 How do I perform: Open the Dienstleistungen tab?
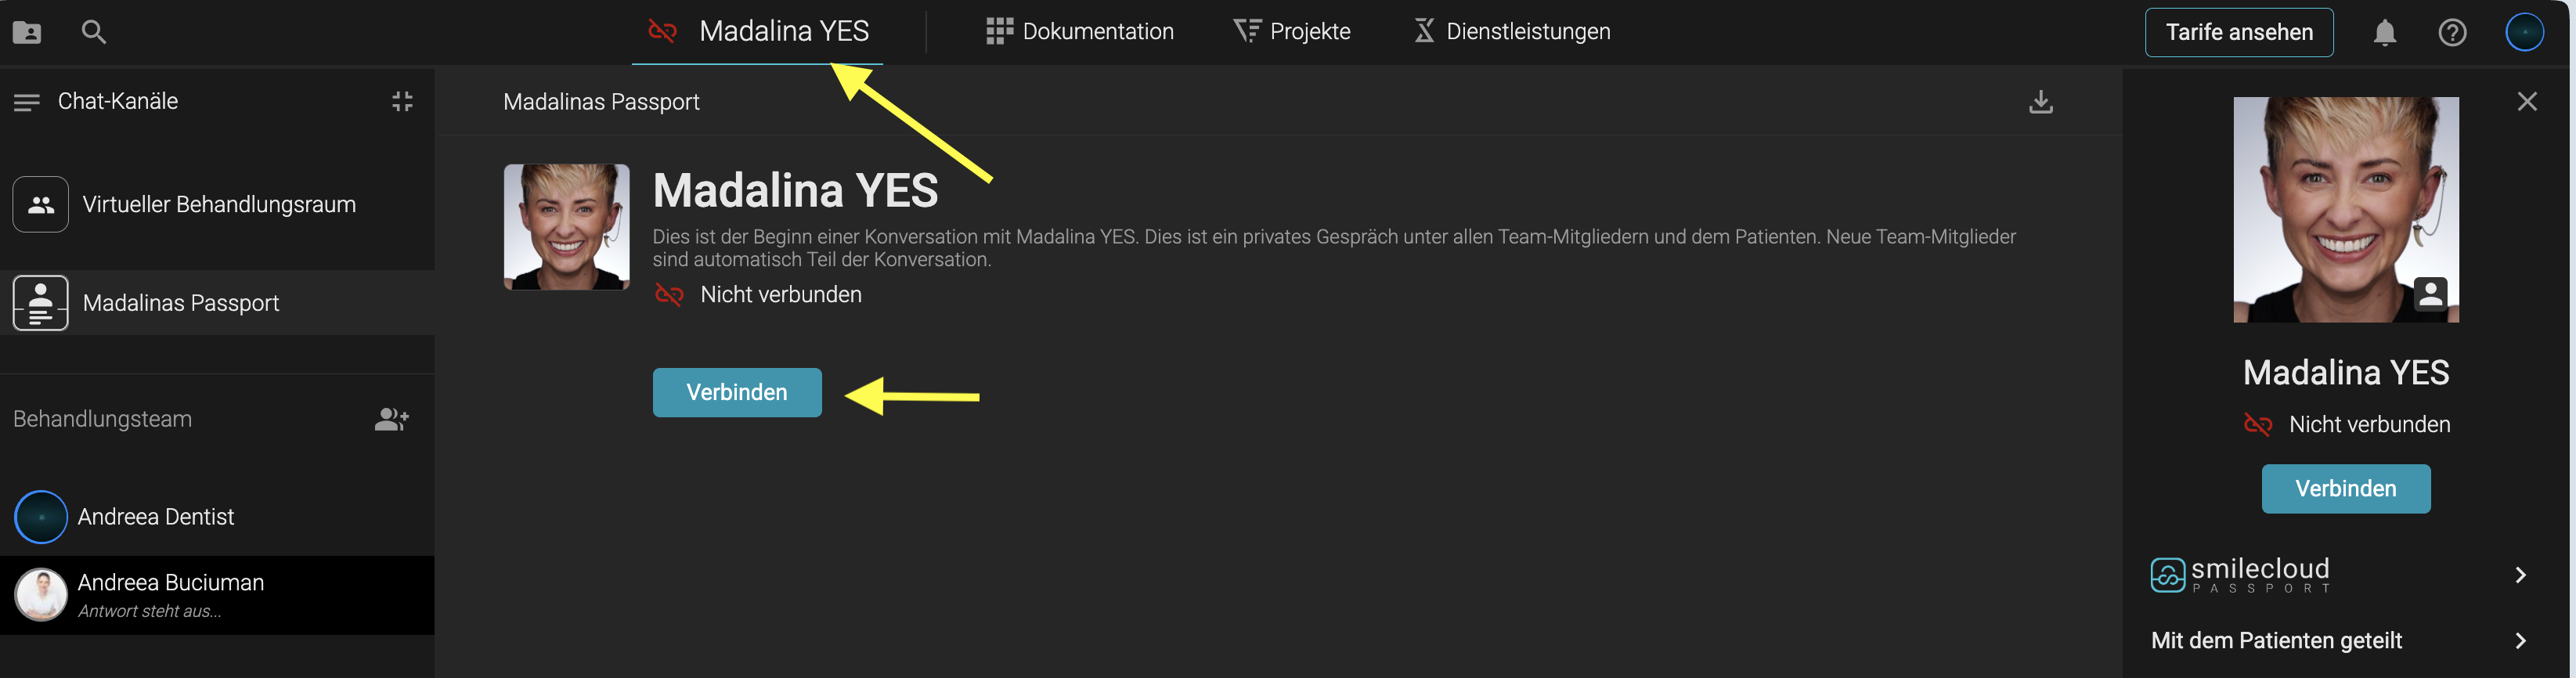(1512, 32)
